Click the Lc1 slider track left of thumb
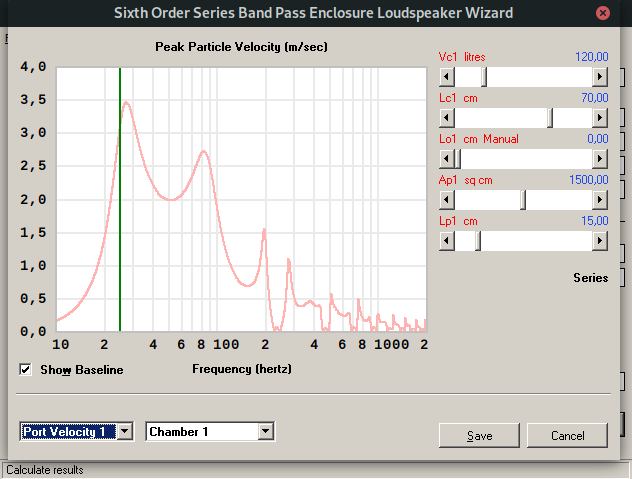 point(501,118)
